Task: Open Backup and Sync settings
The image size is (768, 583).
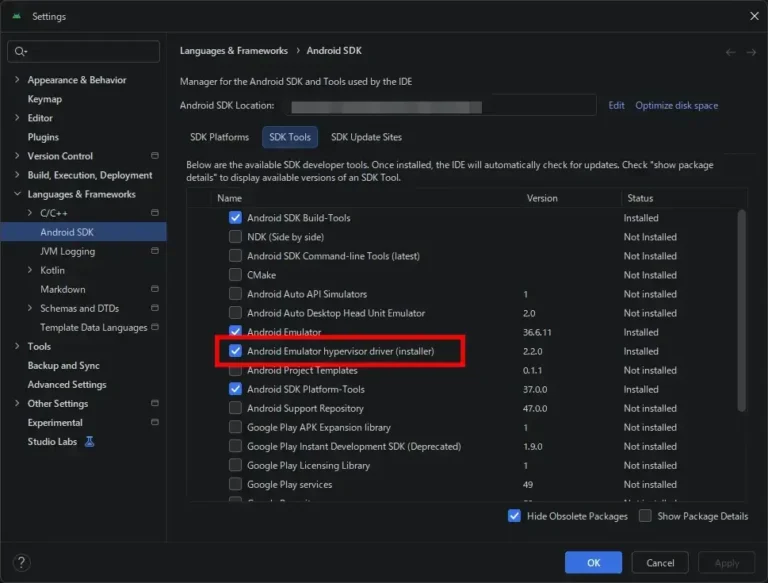Action: 64,365
